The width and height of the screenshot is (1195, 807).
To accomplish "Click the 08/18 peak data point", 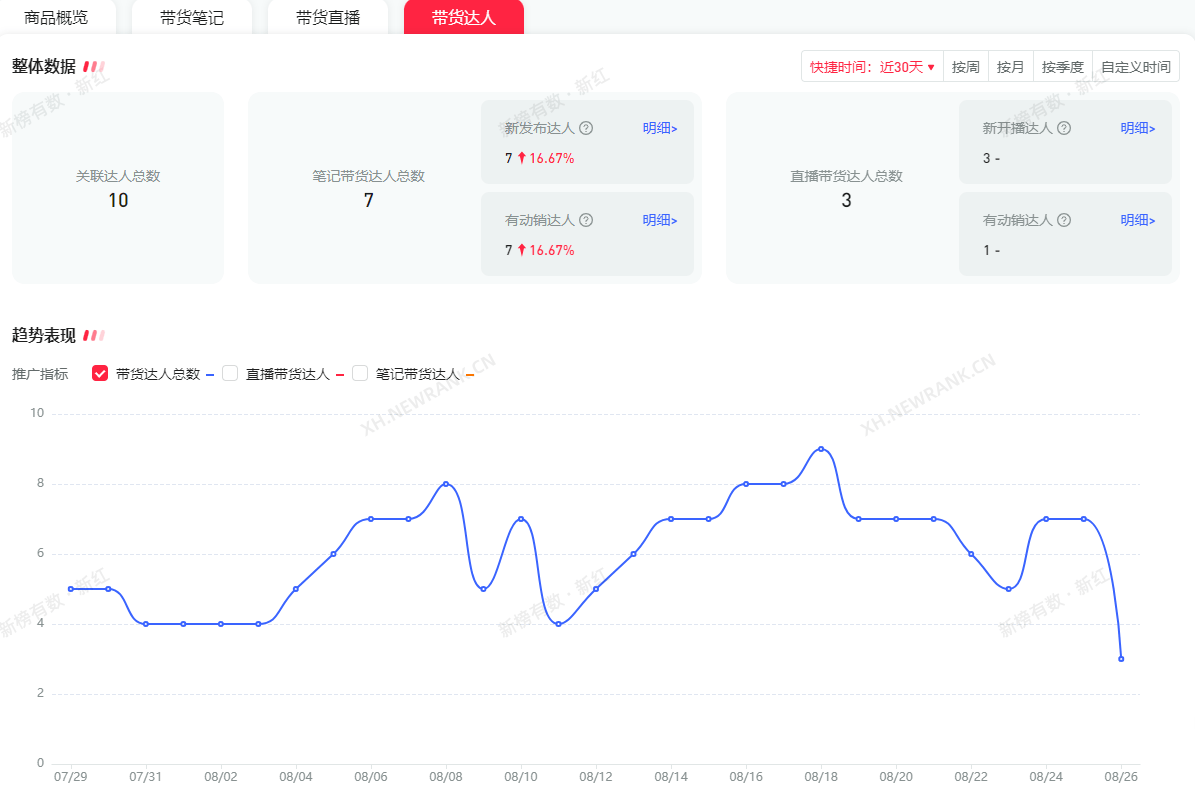I will click(x=821, y=449).
